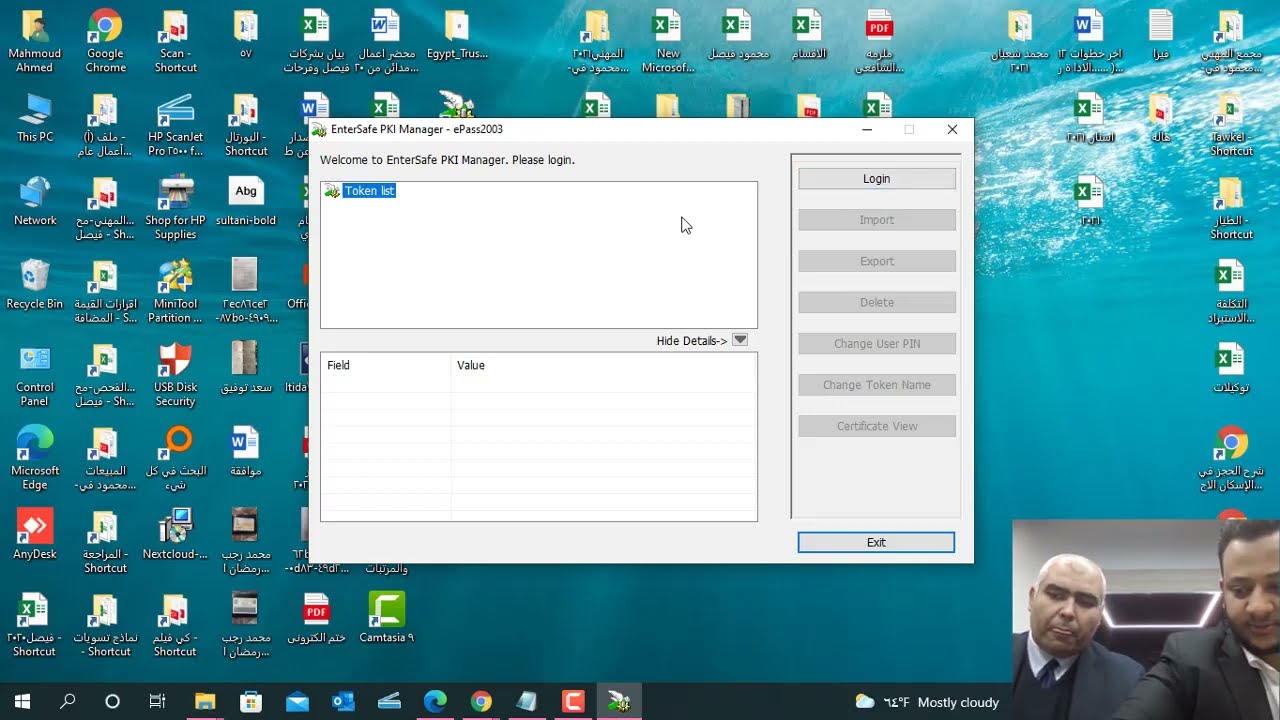This screenshot has height=720, width=1280.
Task: Open the Recycle Bin
Action: point(35,284)
